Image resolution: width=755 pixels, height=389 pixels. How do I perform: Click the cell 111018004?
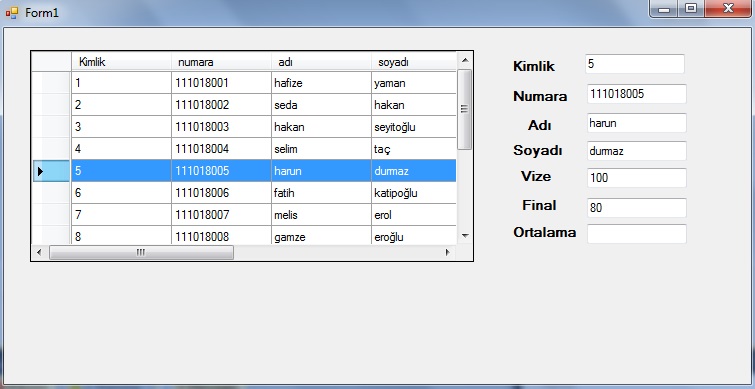pos(221,149)
